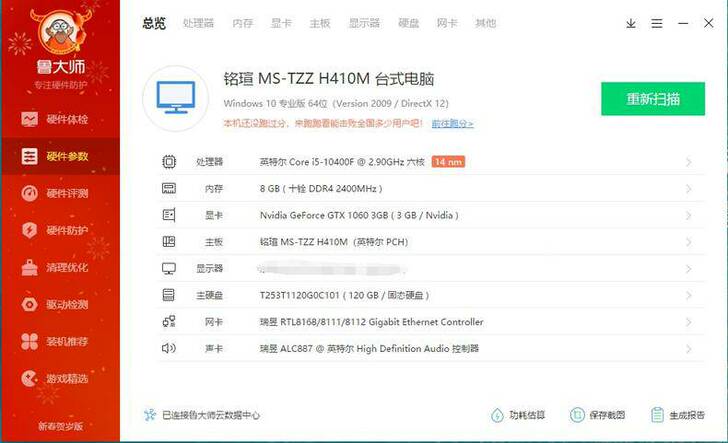
Task: Click the 内存 memory icon
Action: (x=169, y=188)
